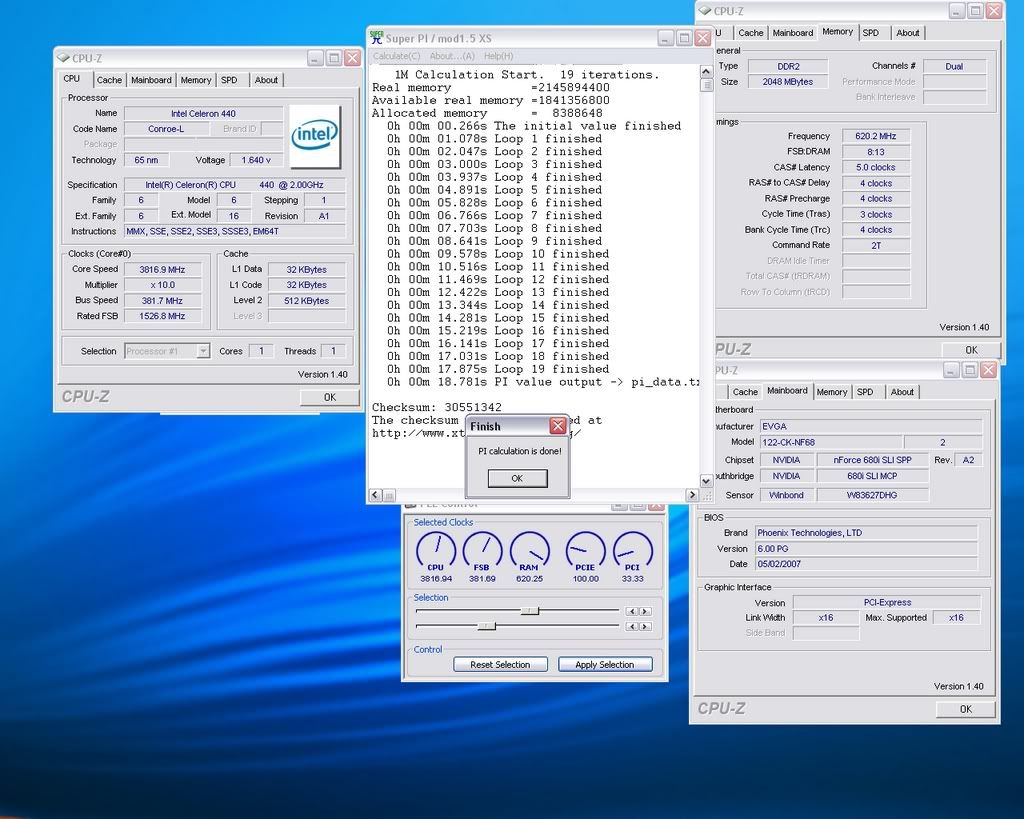Click the Bus Speed value 381.7 MHz
The image size is (1024, 819).
pyautogui.click(x=163, y=300)
